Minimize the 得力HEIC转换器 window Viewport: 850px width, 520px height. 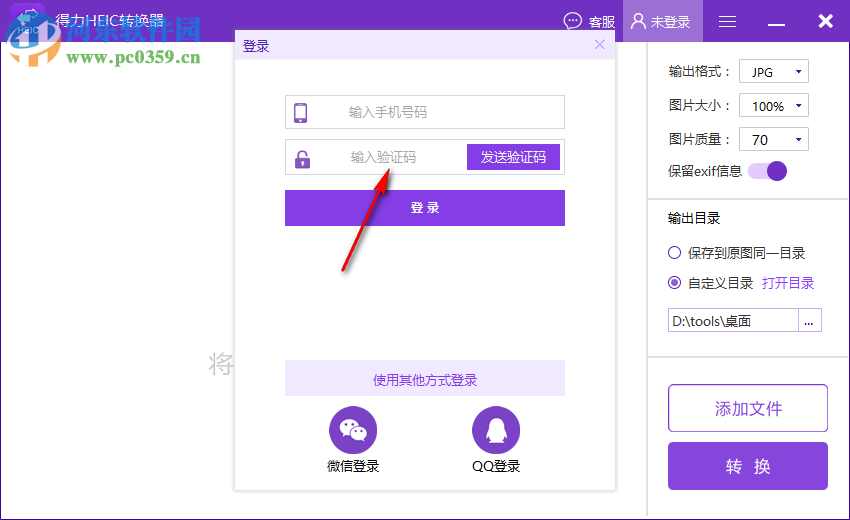pos(776,22)
